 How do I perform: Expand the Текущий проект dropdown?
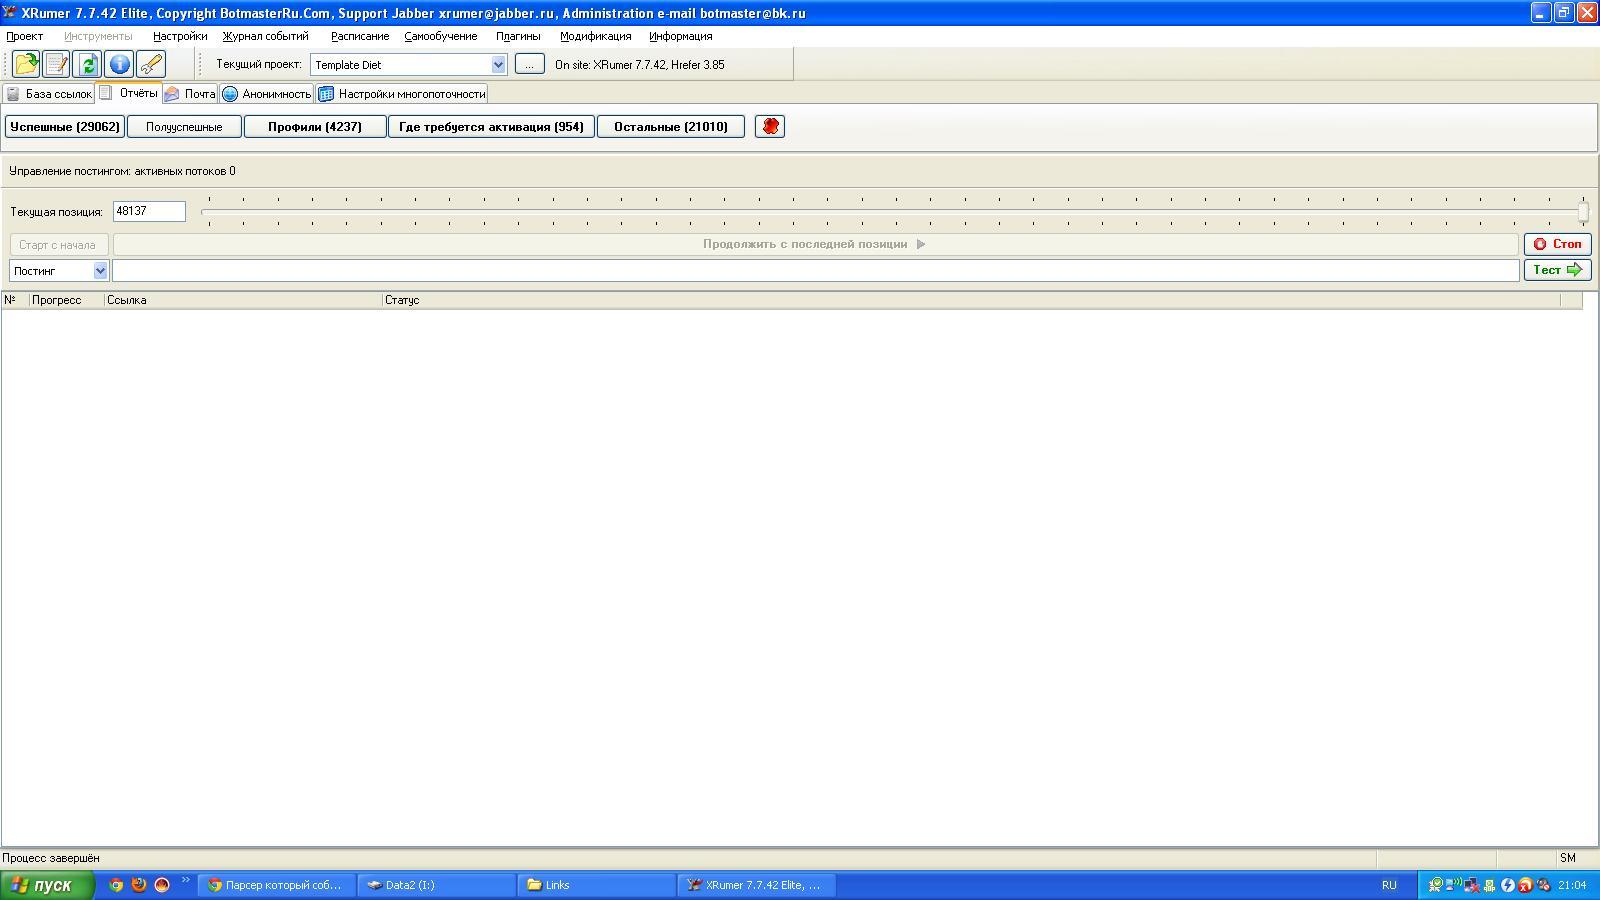498,65
